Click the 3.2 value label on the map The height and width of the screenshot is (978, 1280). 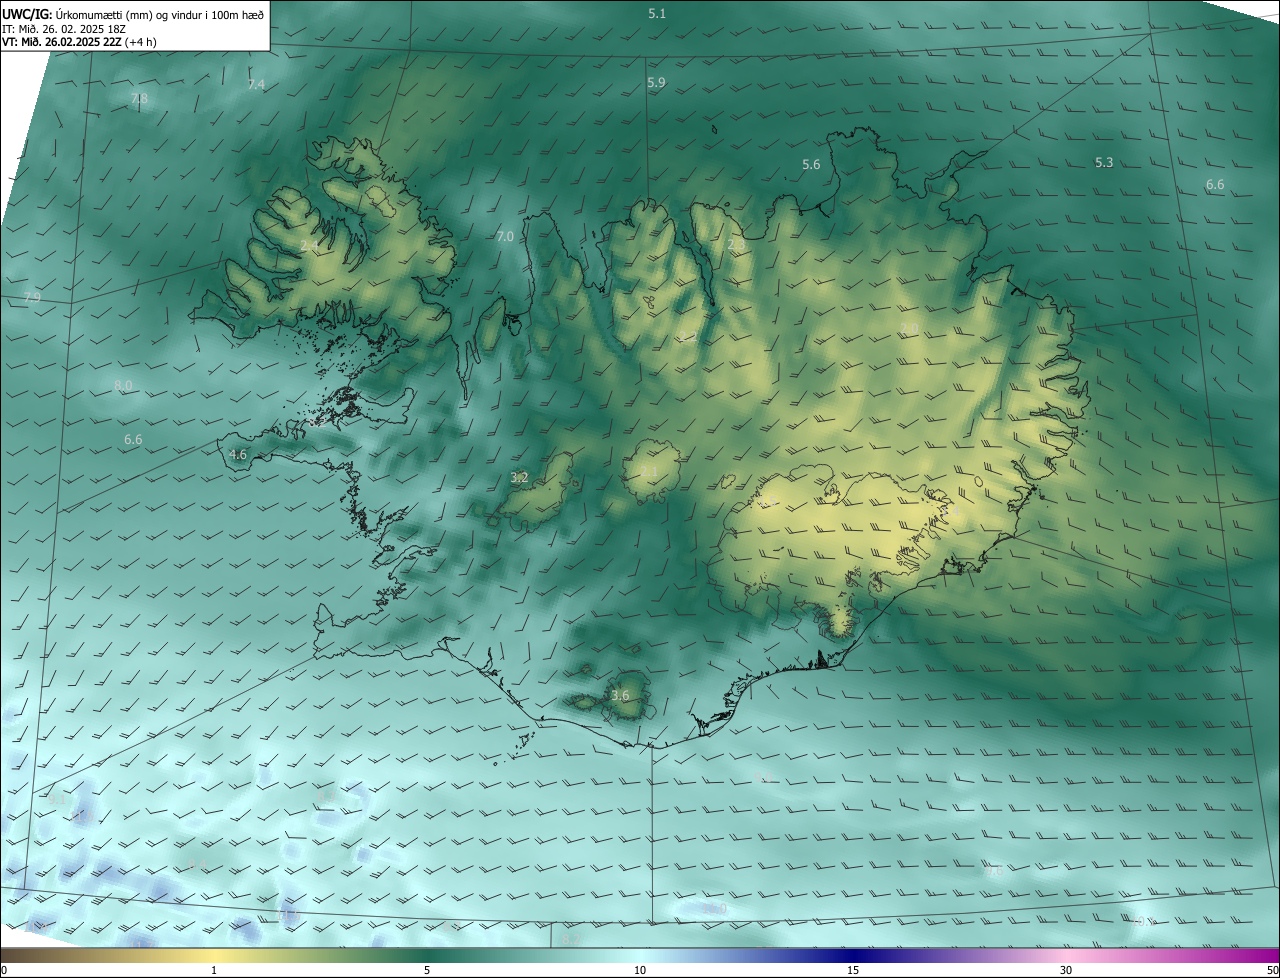[x=519, y=478]
